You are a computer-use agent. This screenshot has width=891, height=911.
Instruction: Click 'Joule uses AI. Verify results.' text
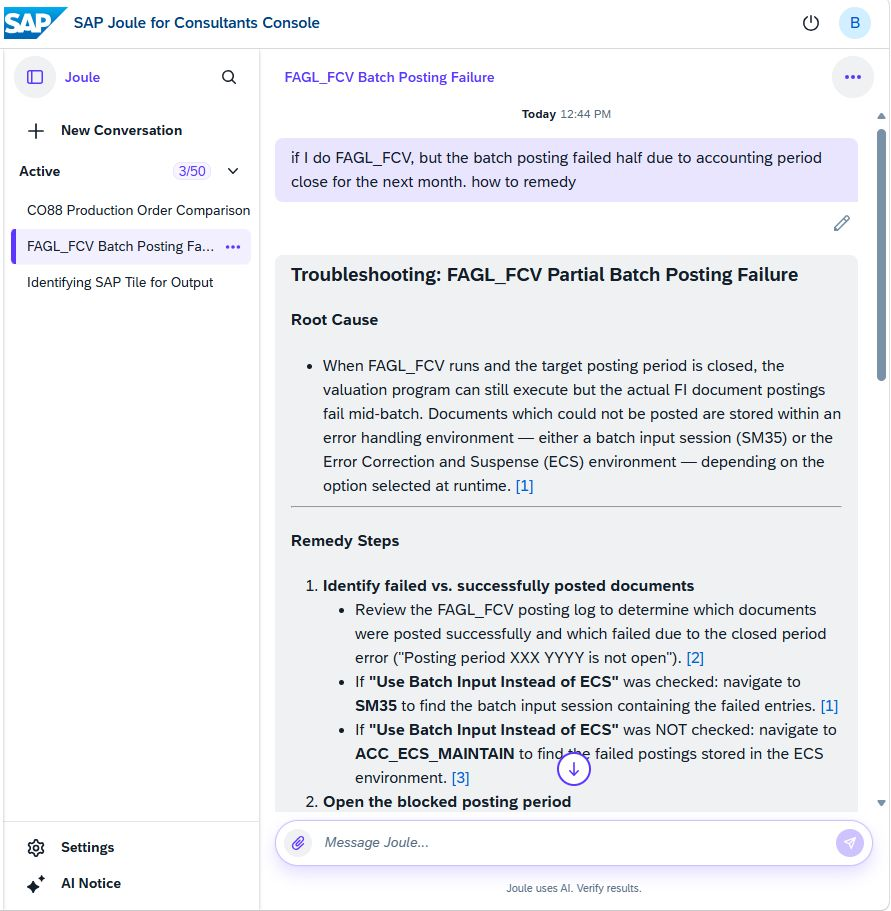(573, 888)
